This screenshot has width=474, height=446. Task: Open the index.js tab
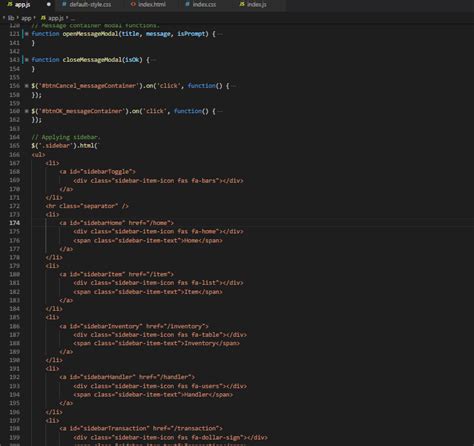(x=253, y=5)
